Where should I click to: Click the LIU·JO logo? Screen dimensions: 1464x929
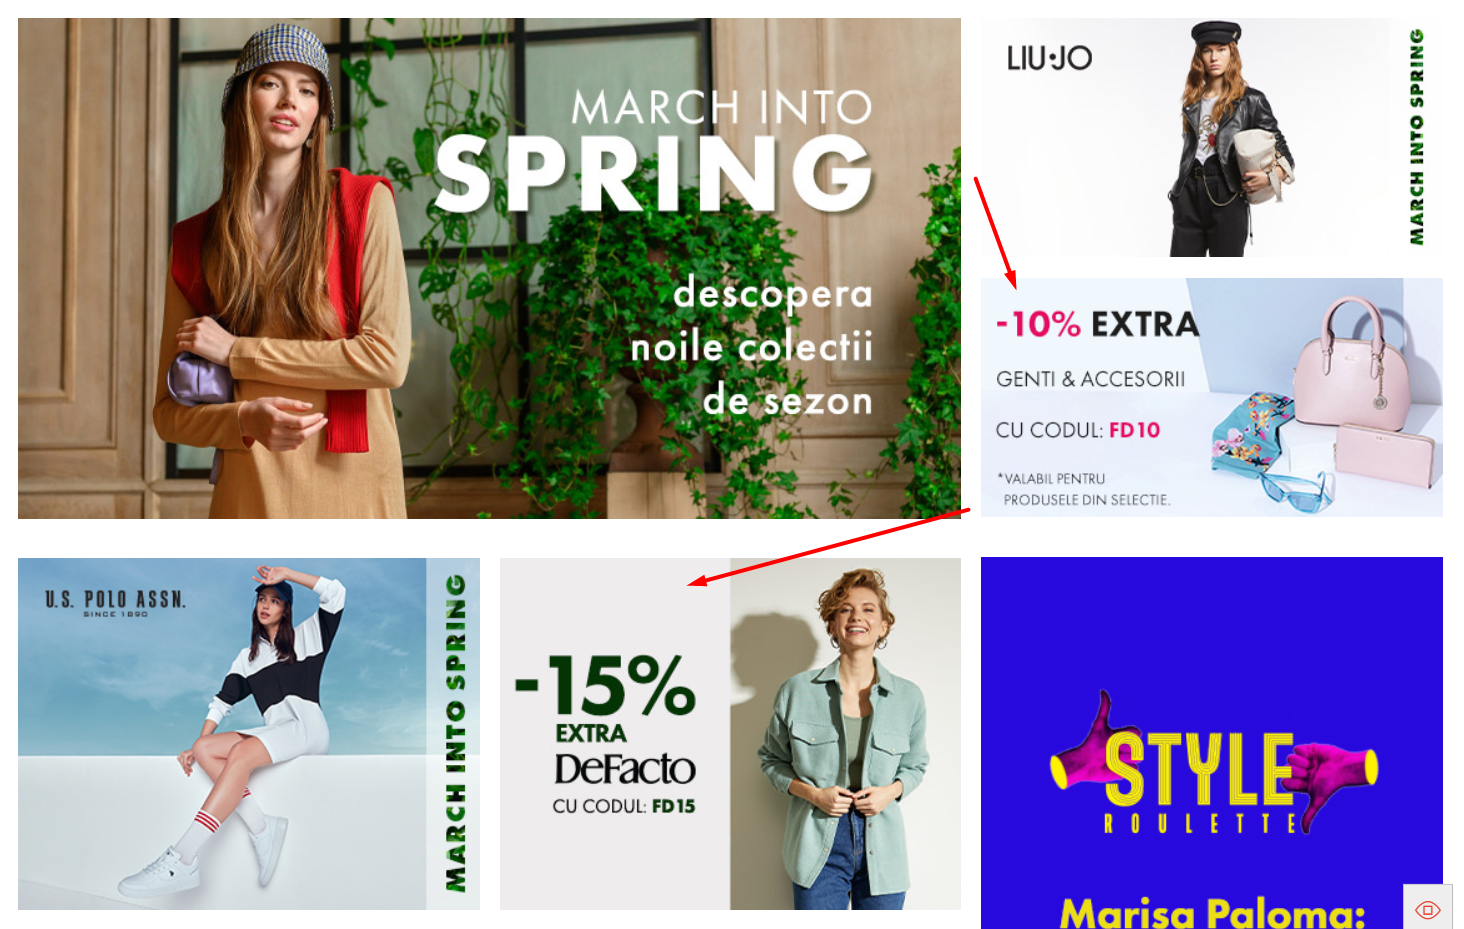(1049, 58)
